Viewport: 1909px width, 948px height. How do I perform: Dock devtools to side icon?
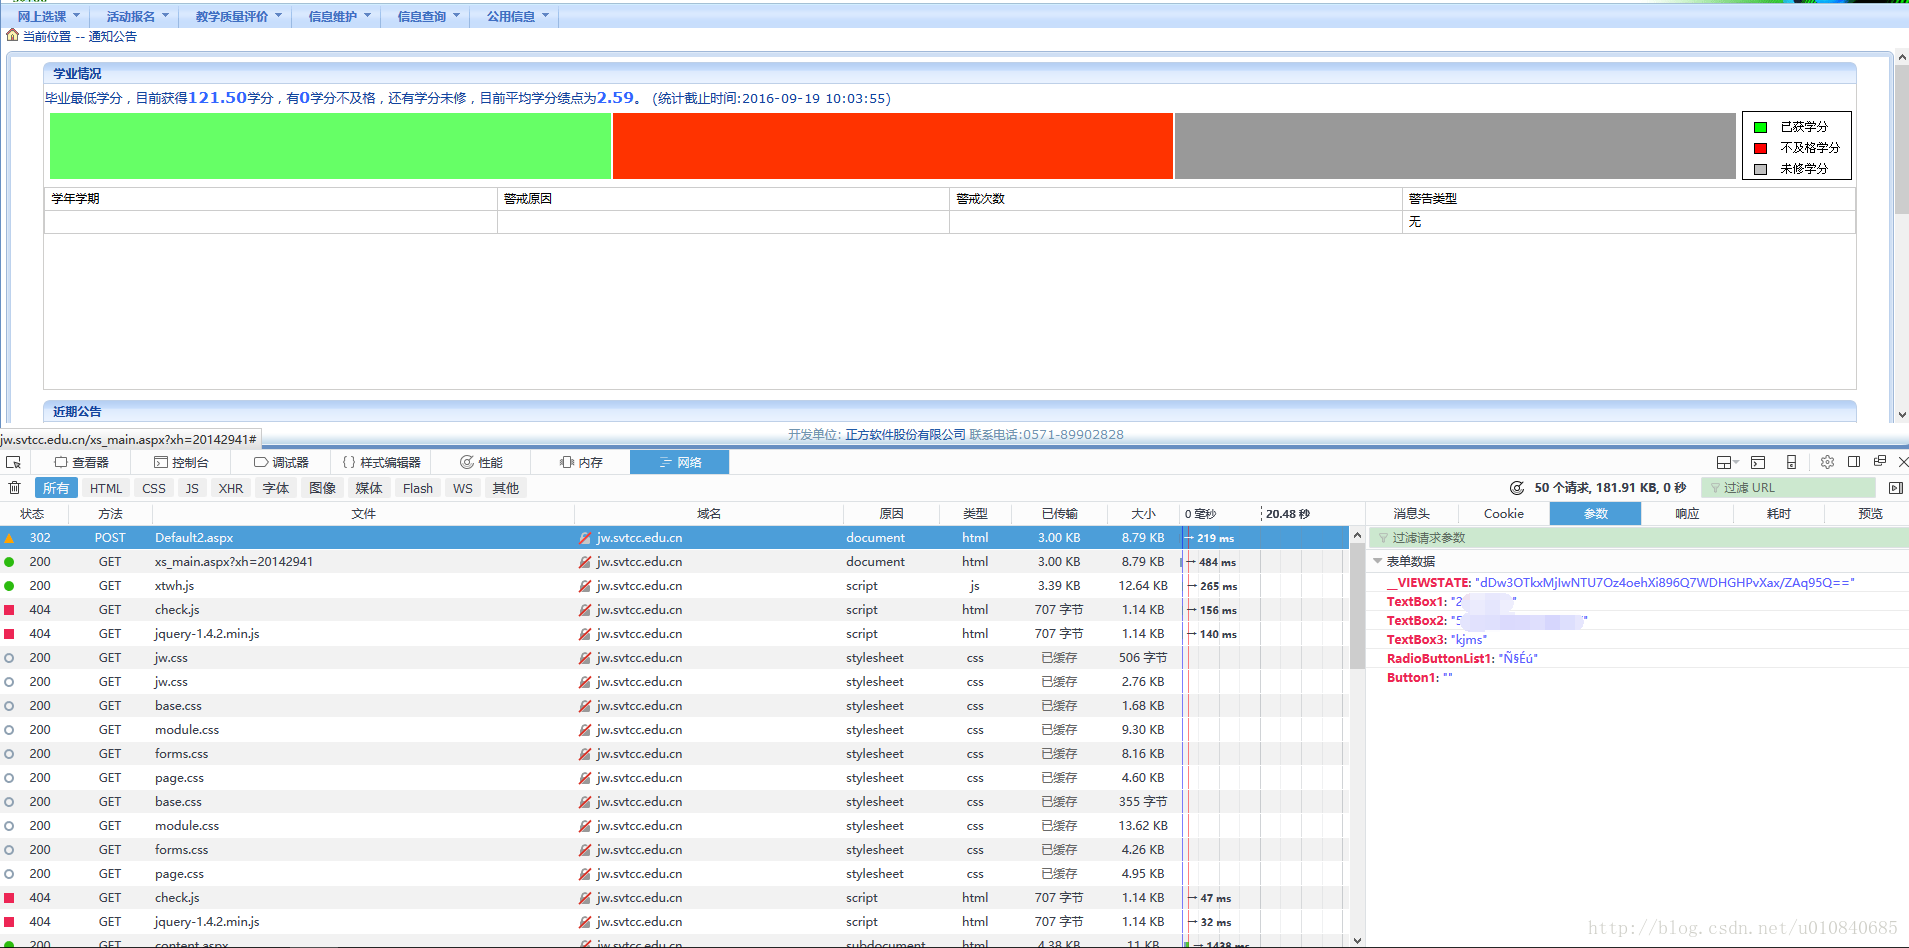click(x=1854, y=462)
